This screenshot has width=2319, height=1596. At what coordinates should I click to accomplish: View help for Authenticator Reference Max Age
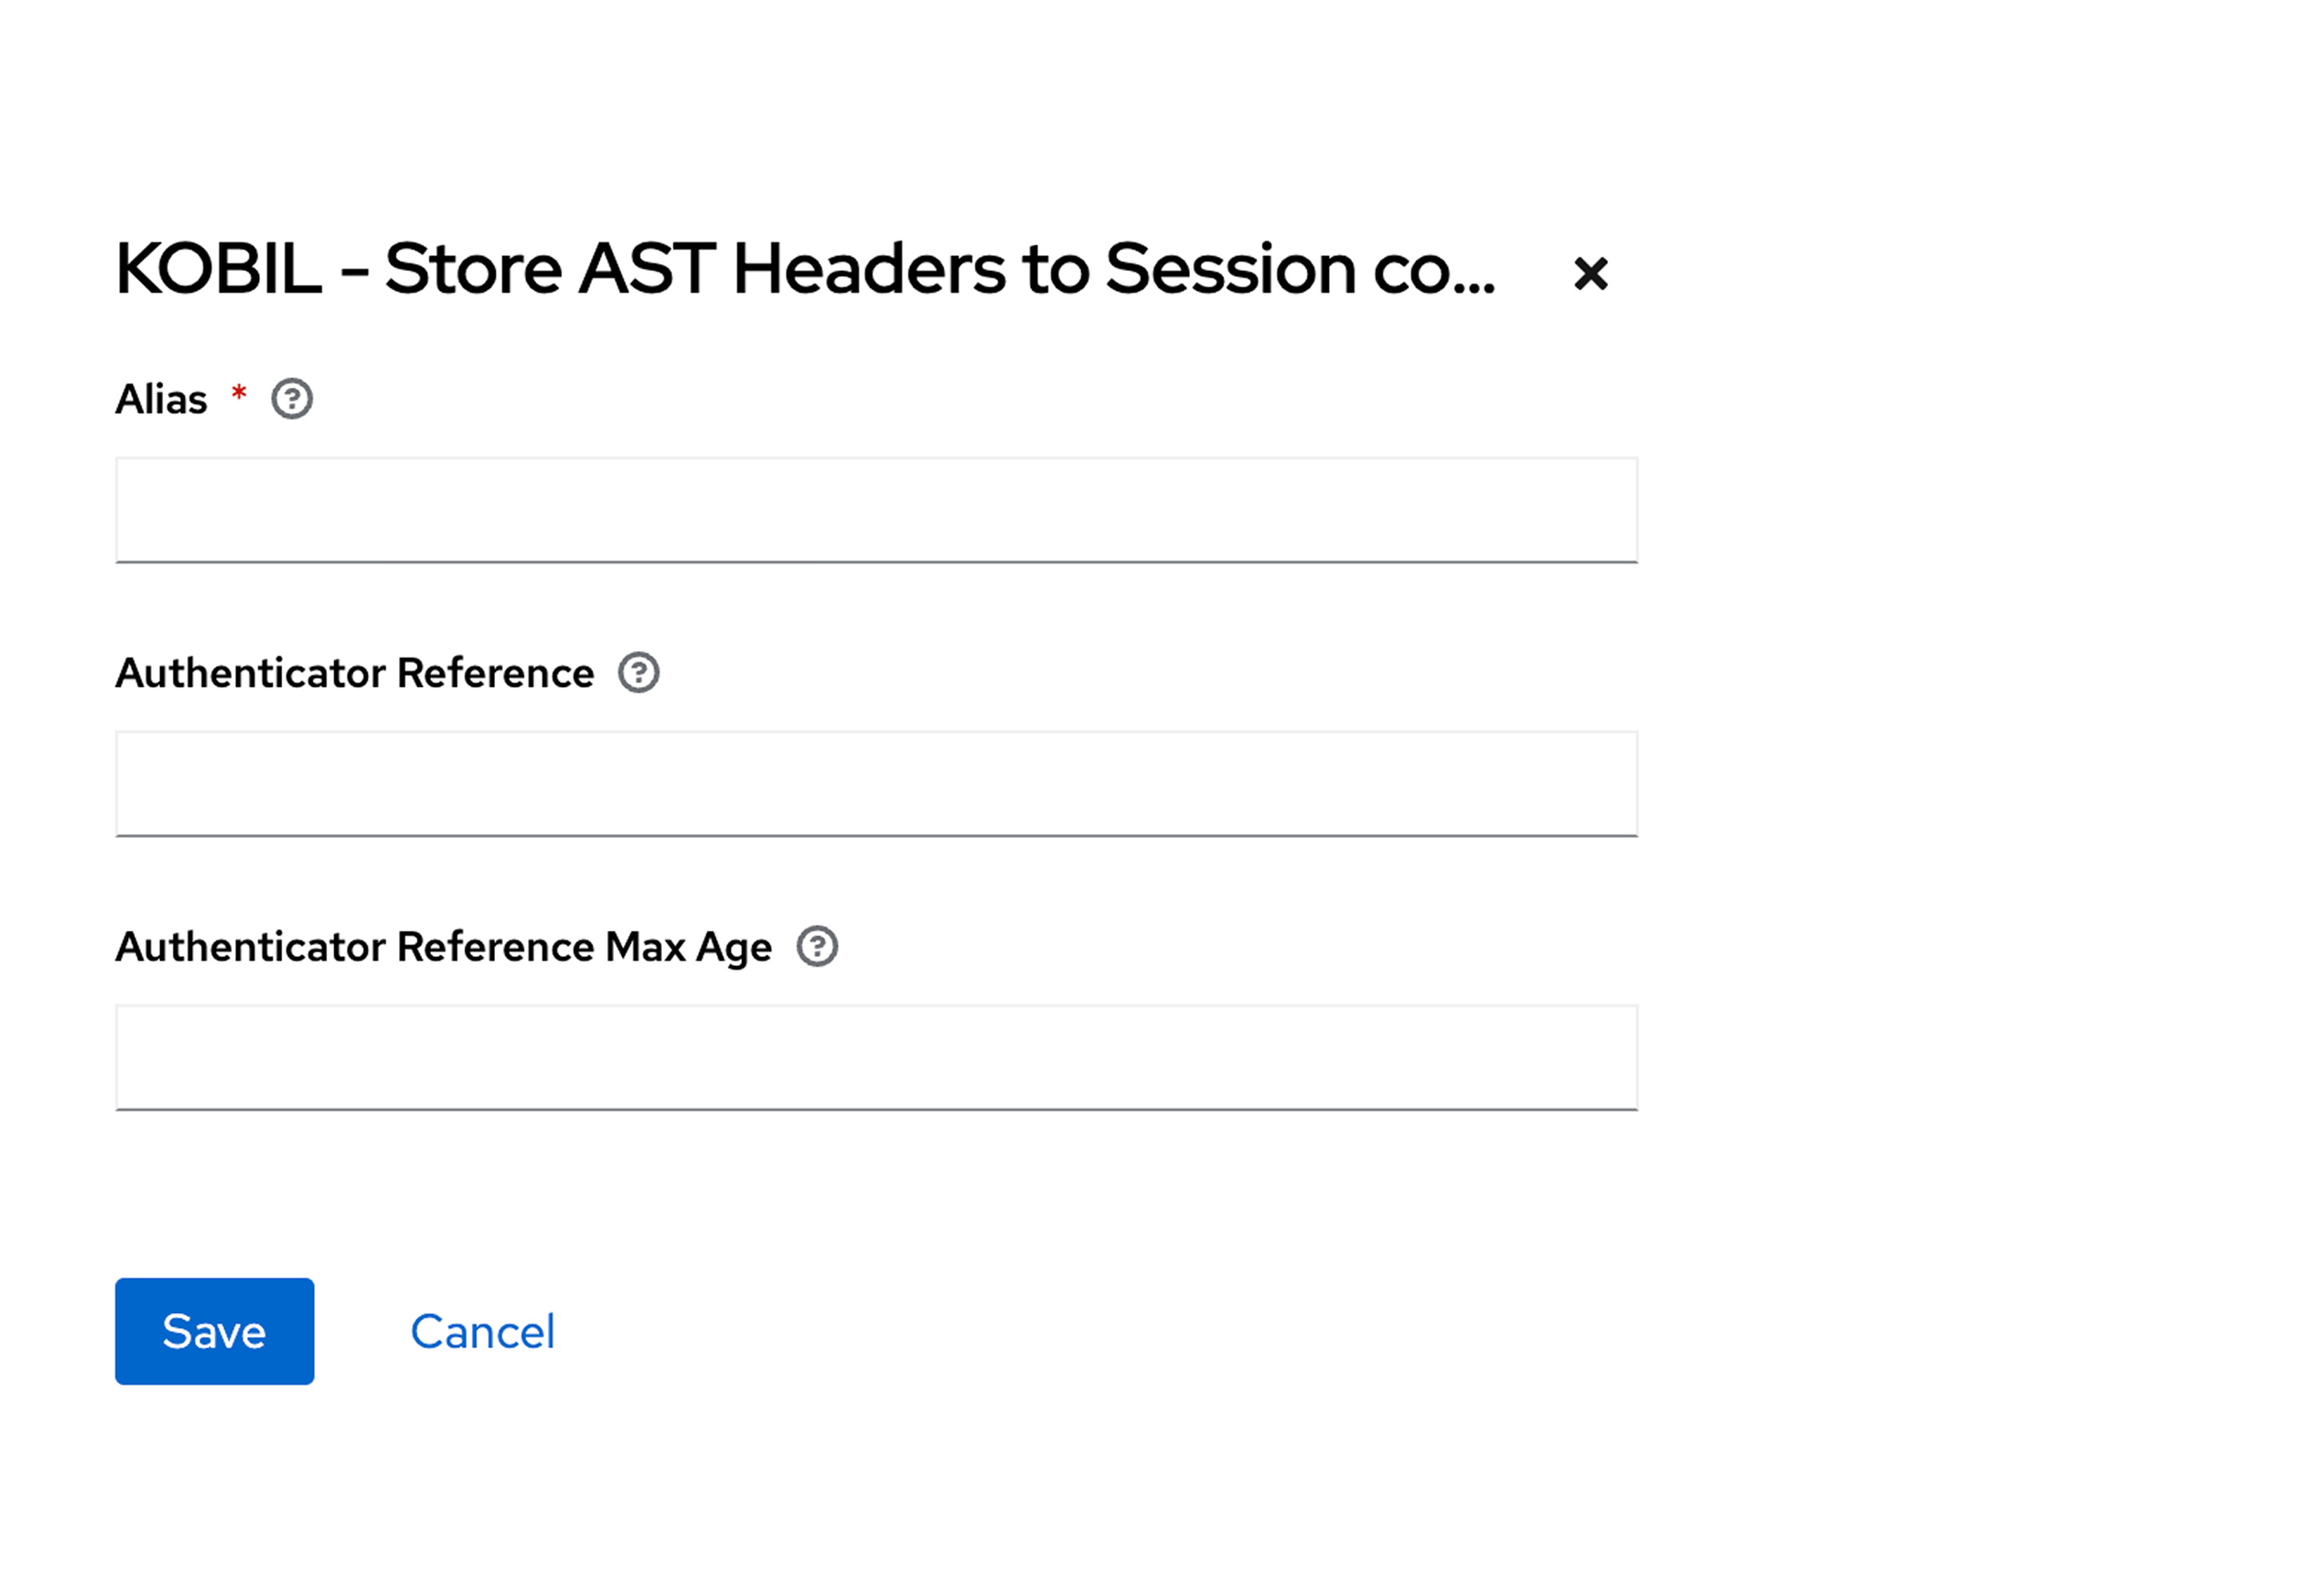click(x=817, y=946)
